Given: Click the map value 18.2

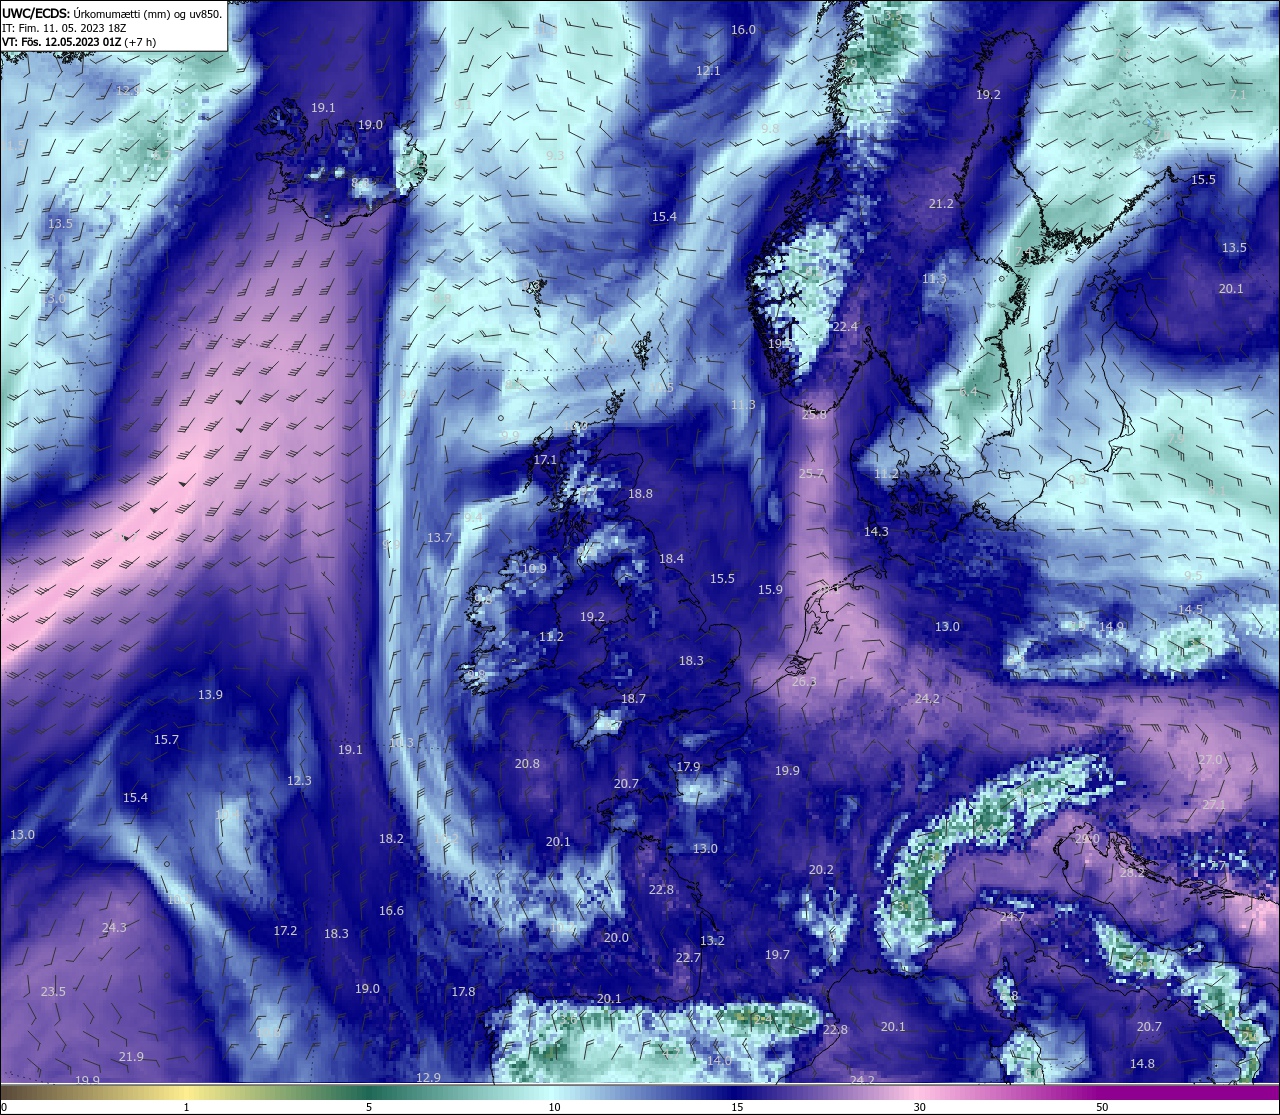Looking at the screenshot, I should 391,839.
